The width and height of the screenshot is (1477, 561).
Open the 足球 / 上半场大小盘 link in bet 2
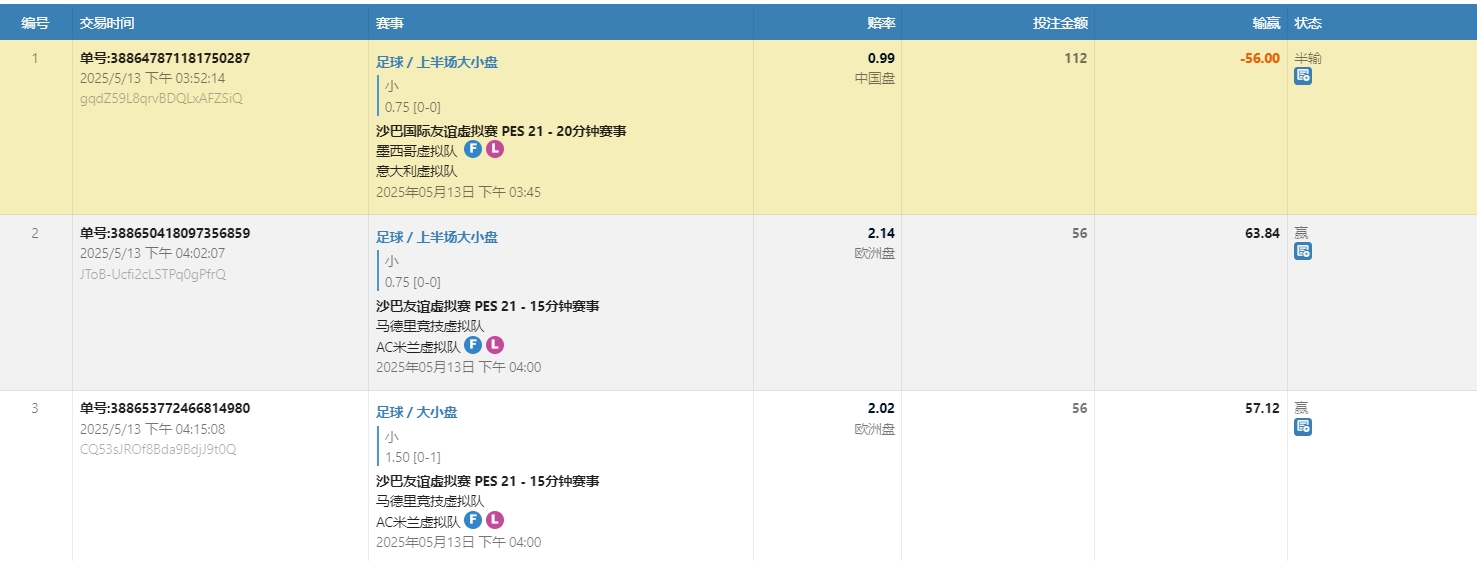click(x=436, y=237)
